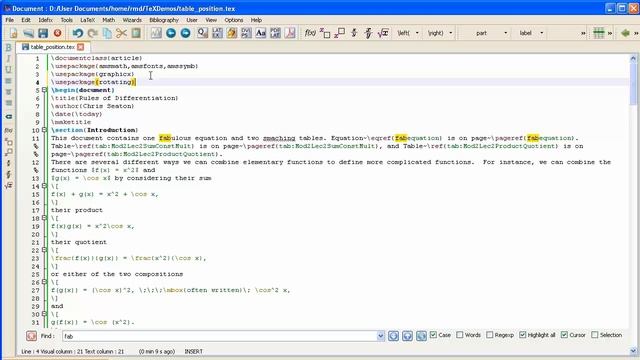The height and width of the screenshot is (360, 640).
Task: Select the table_position.tex tab
Action: [x=53, y=47]
